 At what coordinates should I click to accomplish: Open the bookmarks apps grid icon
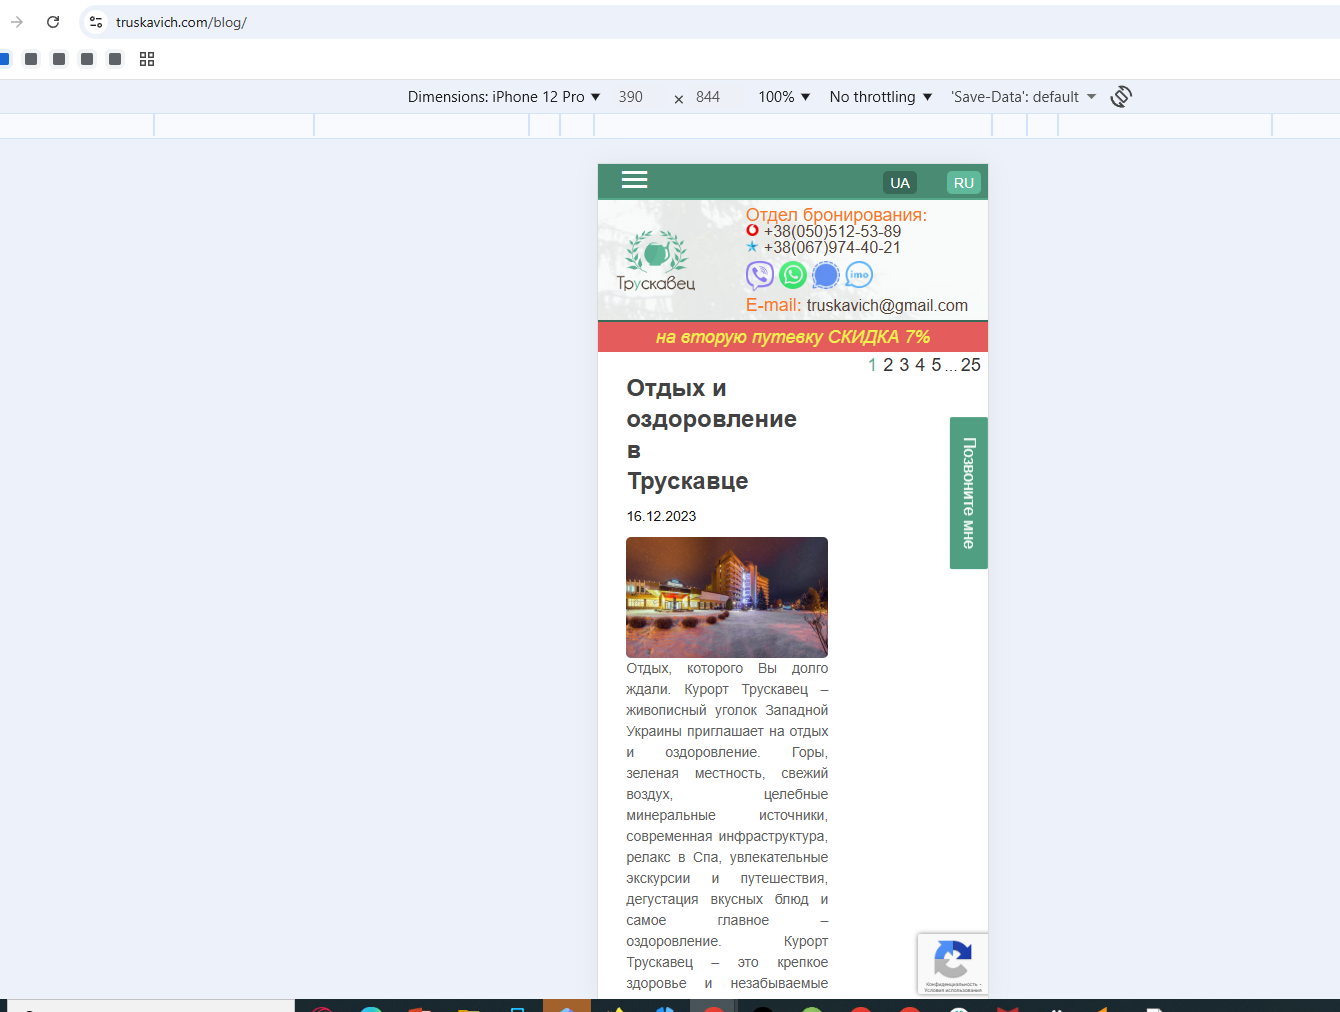(147, 59)
